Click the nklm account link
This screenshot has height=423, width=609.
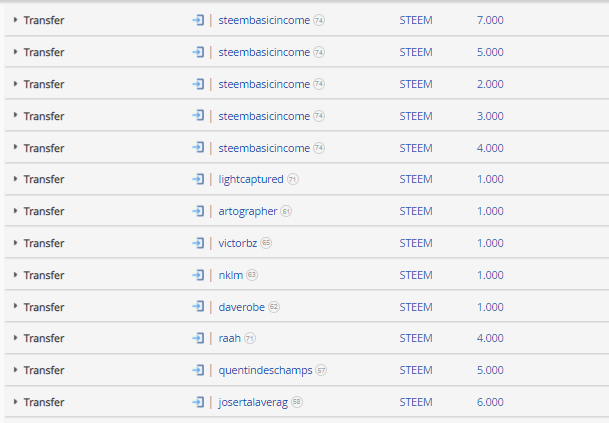point(231,275)
